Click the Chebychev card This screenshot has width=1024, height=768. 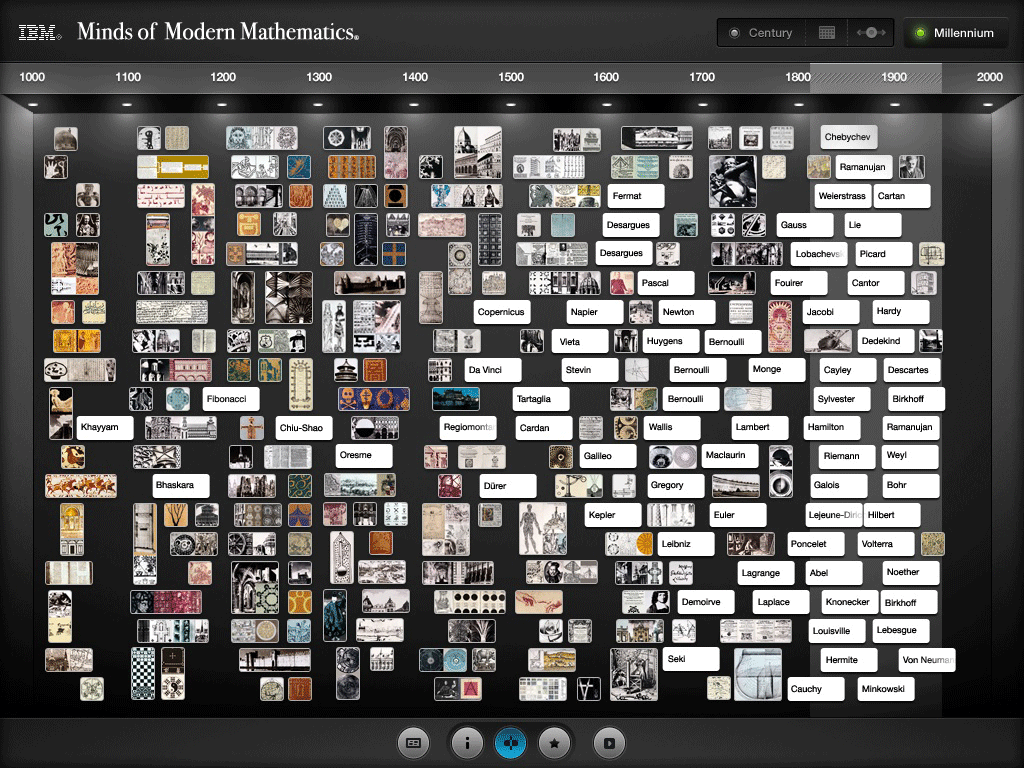(848, 137)
